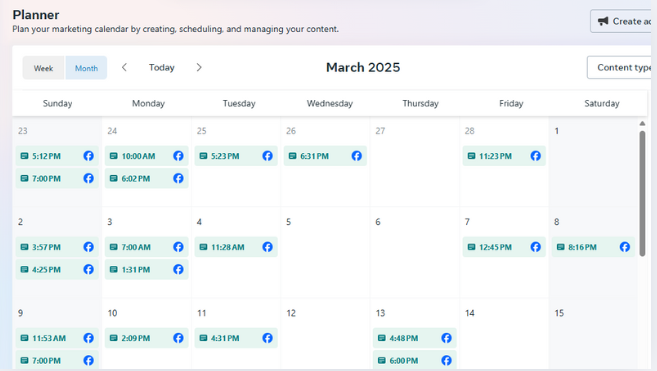657x371 pixels.
Task: Click Facebook icon on 10:00 AM post
Action: 178,156
